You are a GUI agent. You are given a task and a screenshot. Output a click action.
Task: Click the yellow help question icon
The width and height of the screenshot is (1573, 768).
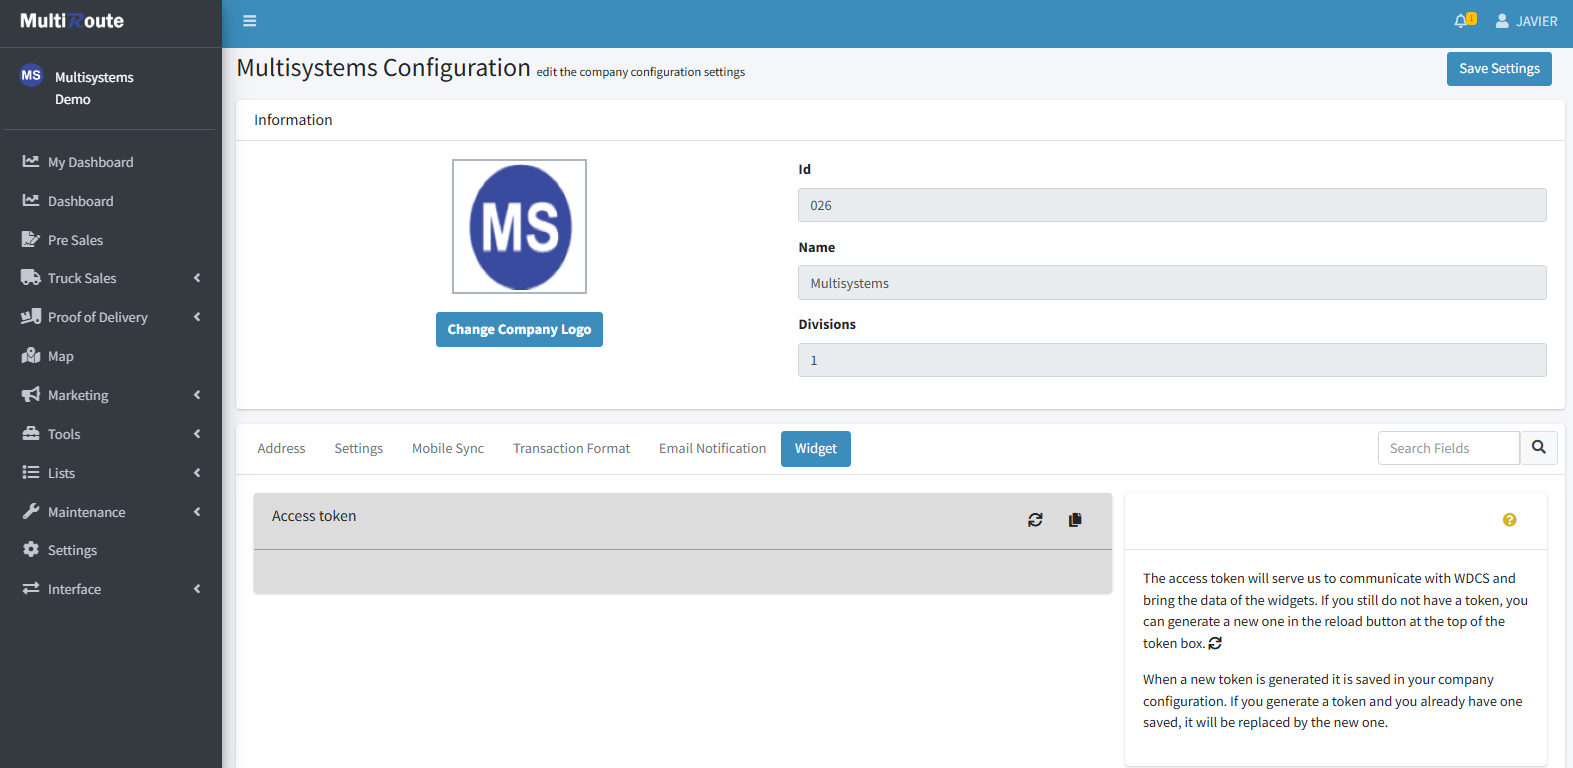(1510, 520)
